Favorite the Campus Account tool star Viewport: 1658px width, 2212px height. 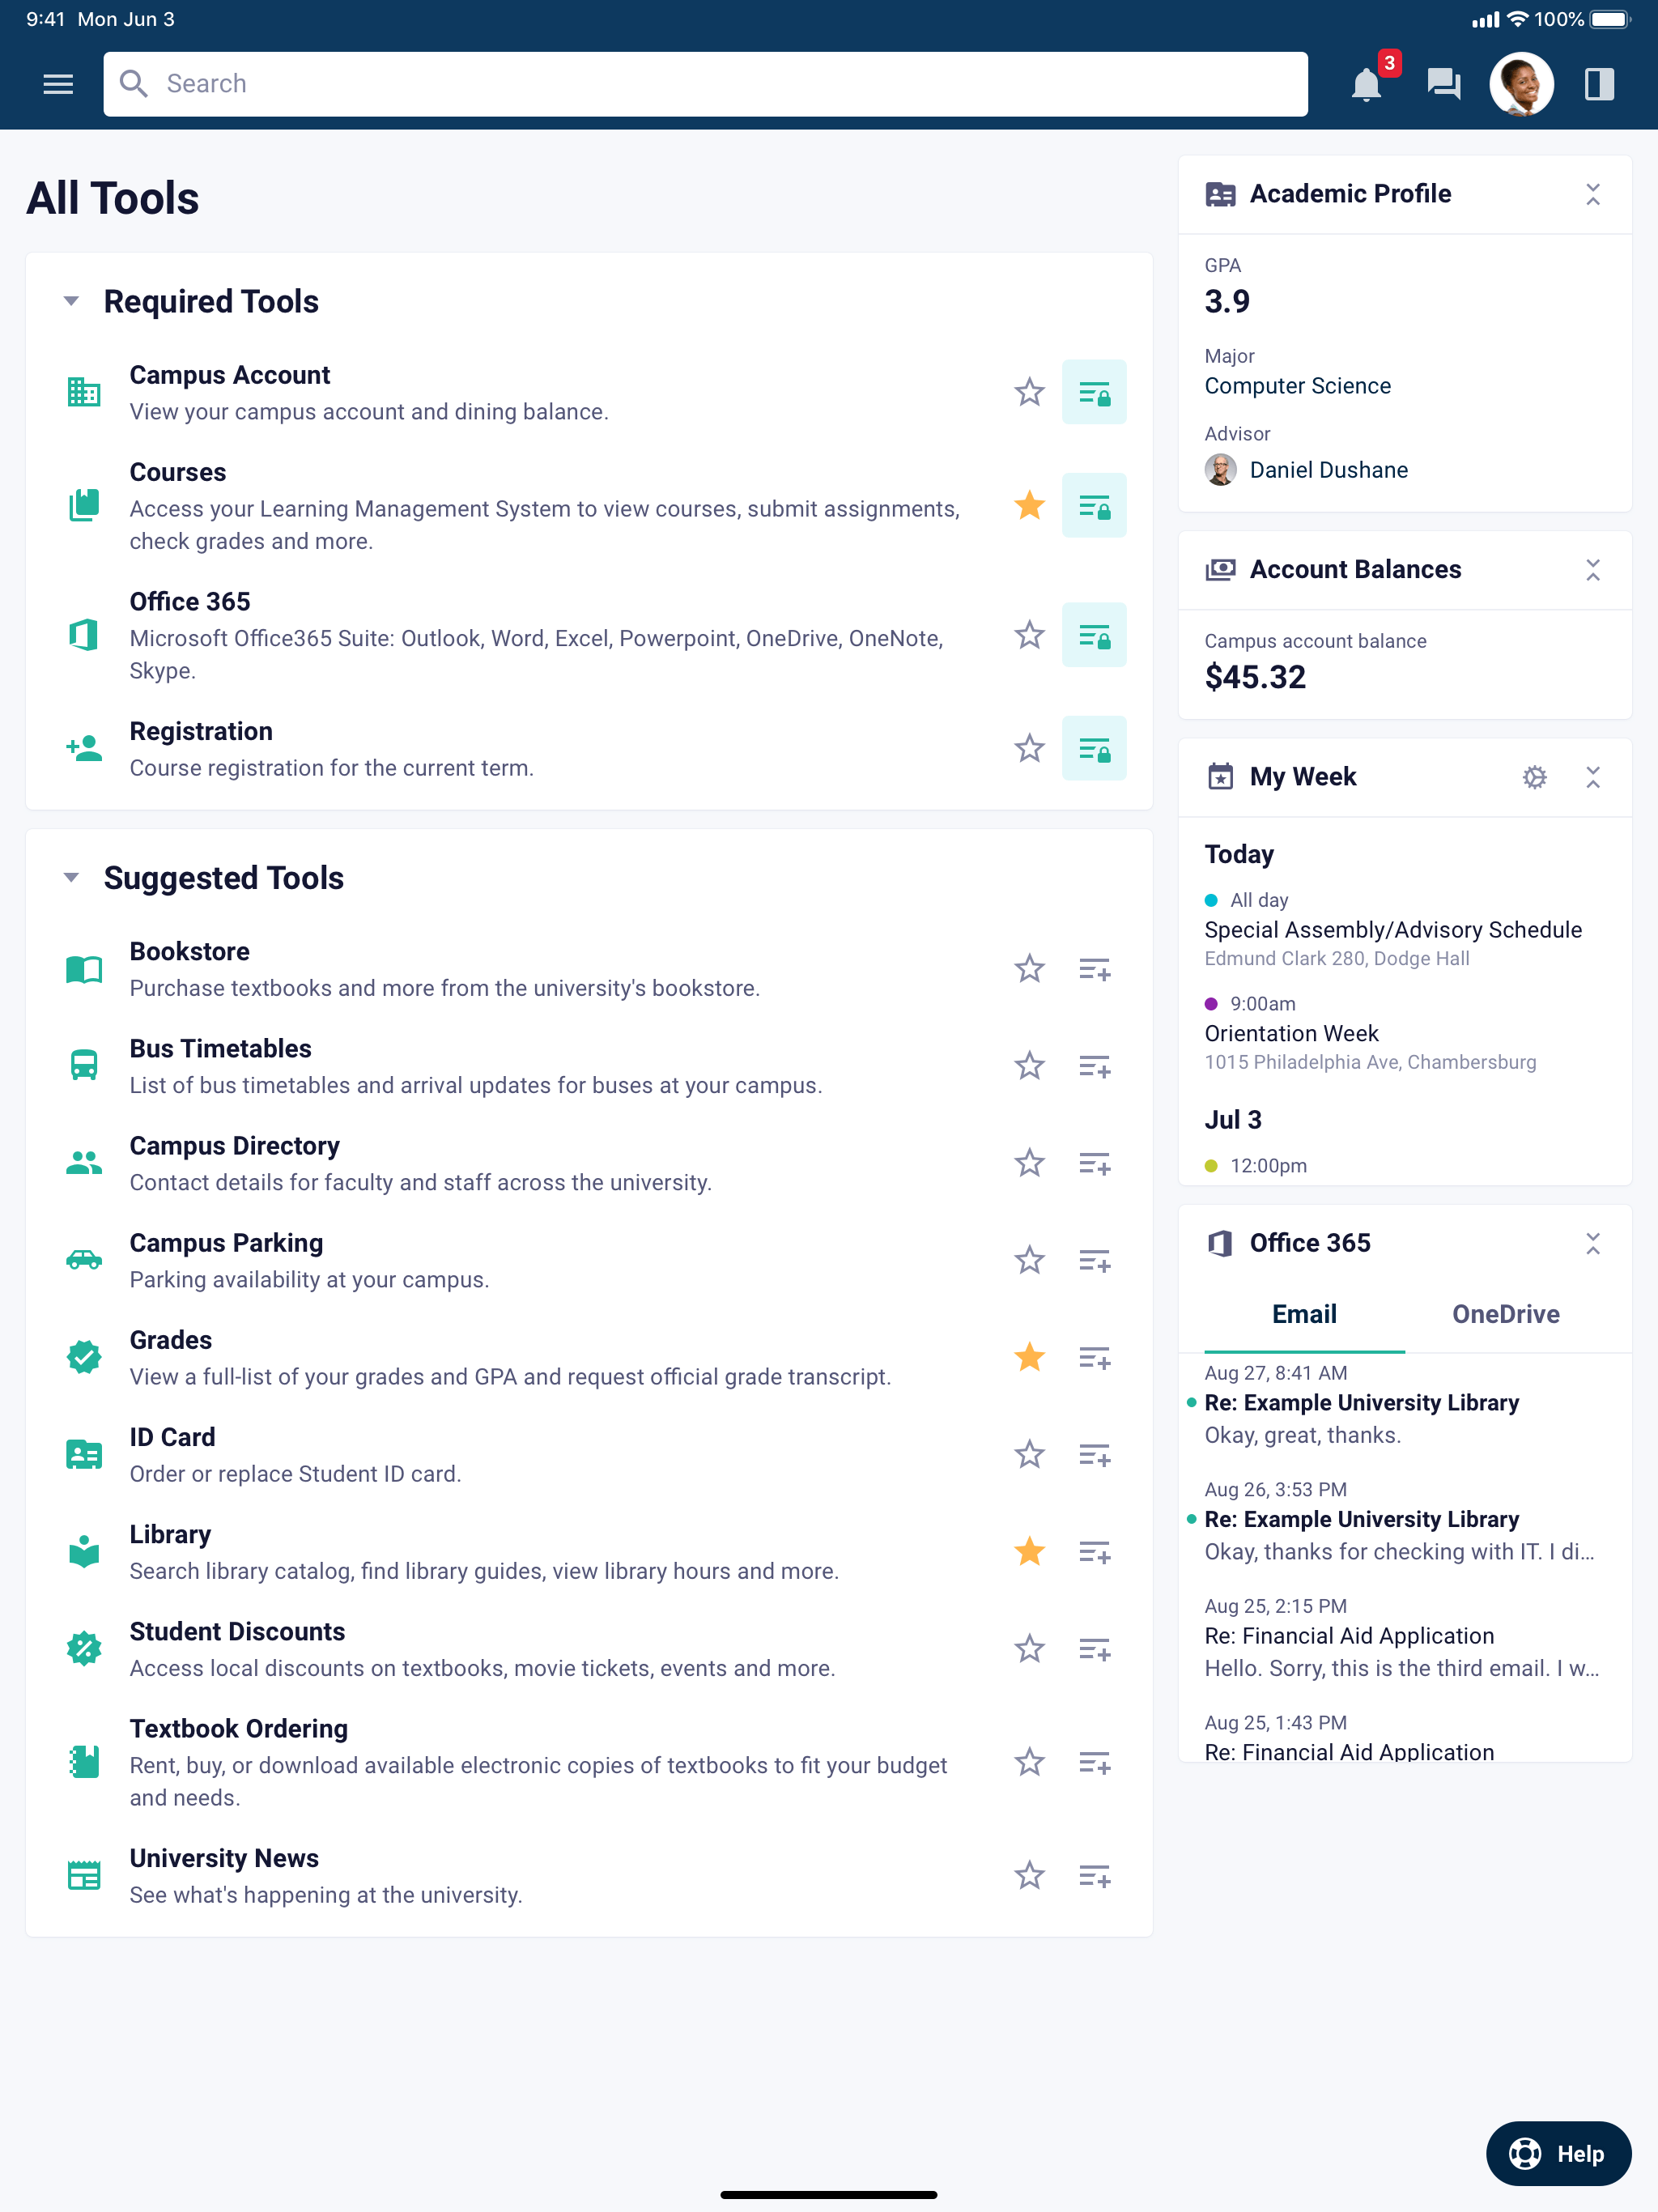coord(1029,392)
